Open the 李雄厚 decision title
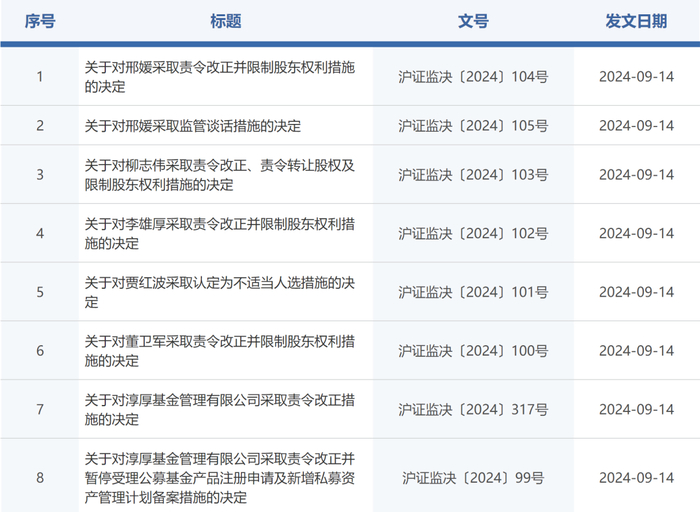This screenshot has width=700, height=512. point(220,233)
